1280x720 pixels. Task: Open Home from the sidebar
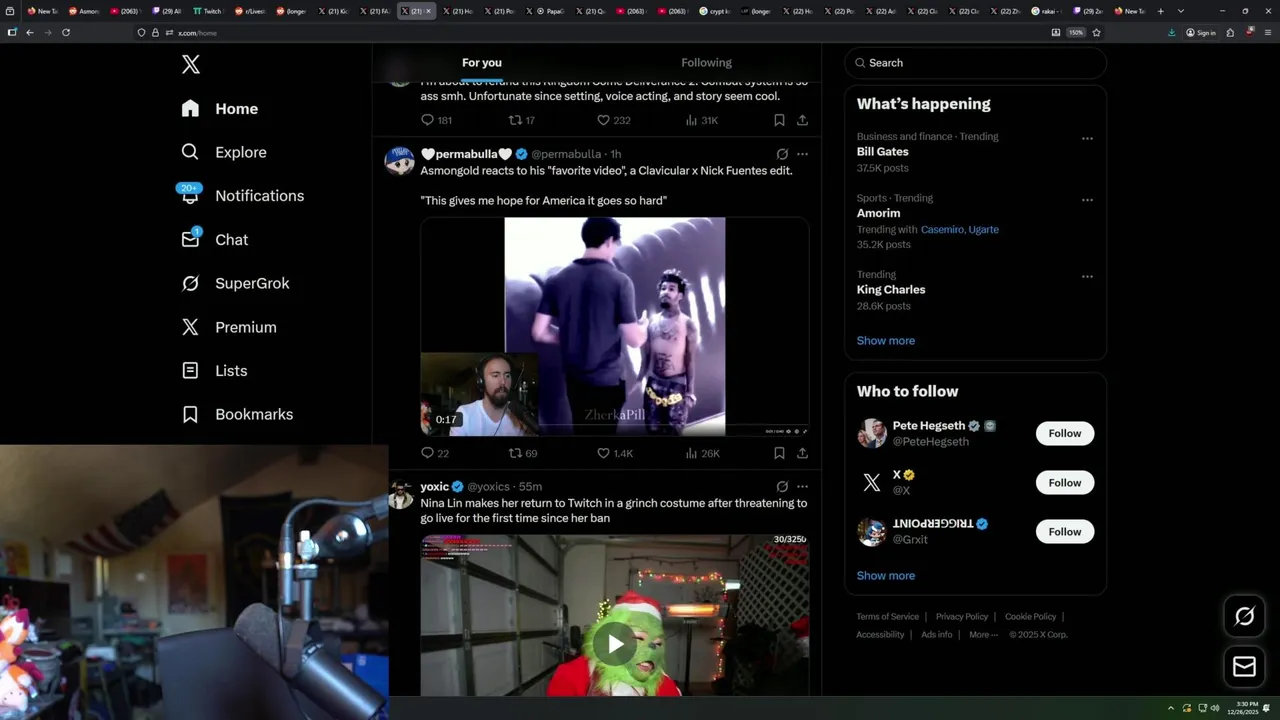point(220,109)
